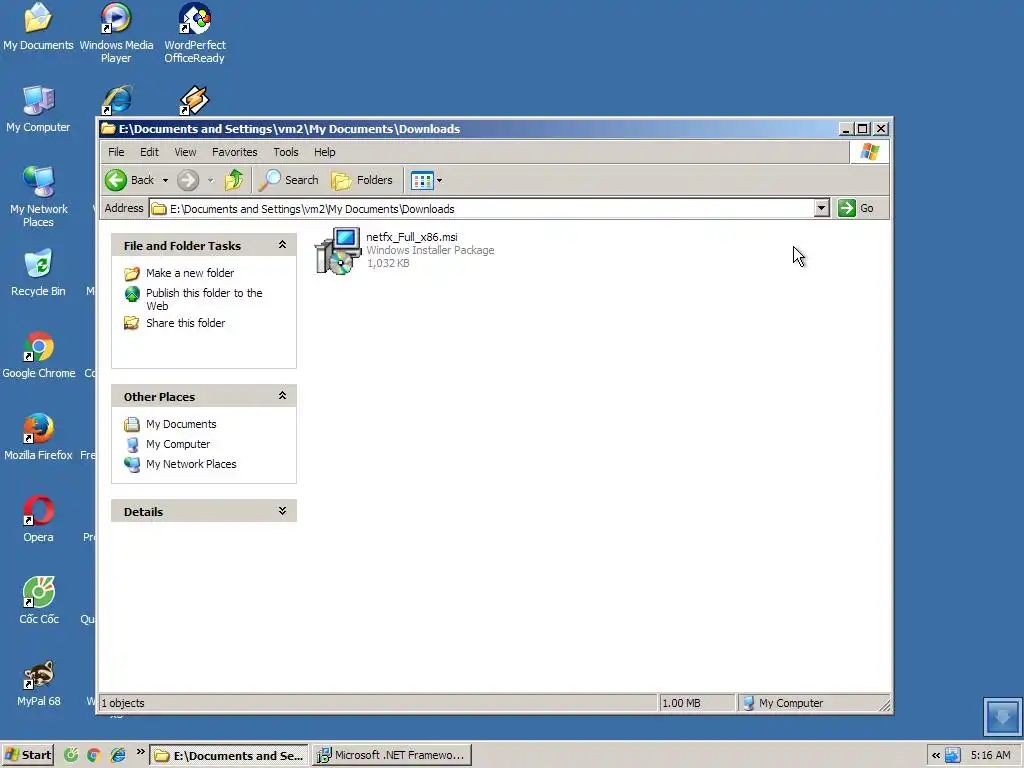The width and height of the screenshot is (1024, 768).
Task: Click the green Go button
Action: coord(856,208)
